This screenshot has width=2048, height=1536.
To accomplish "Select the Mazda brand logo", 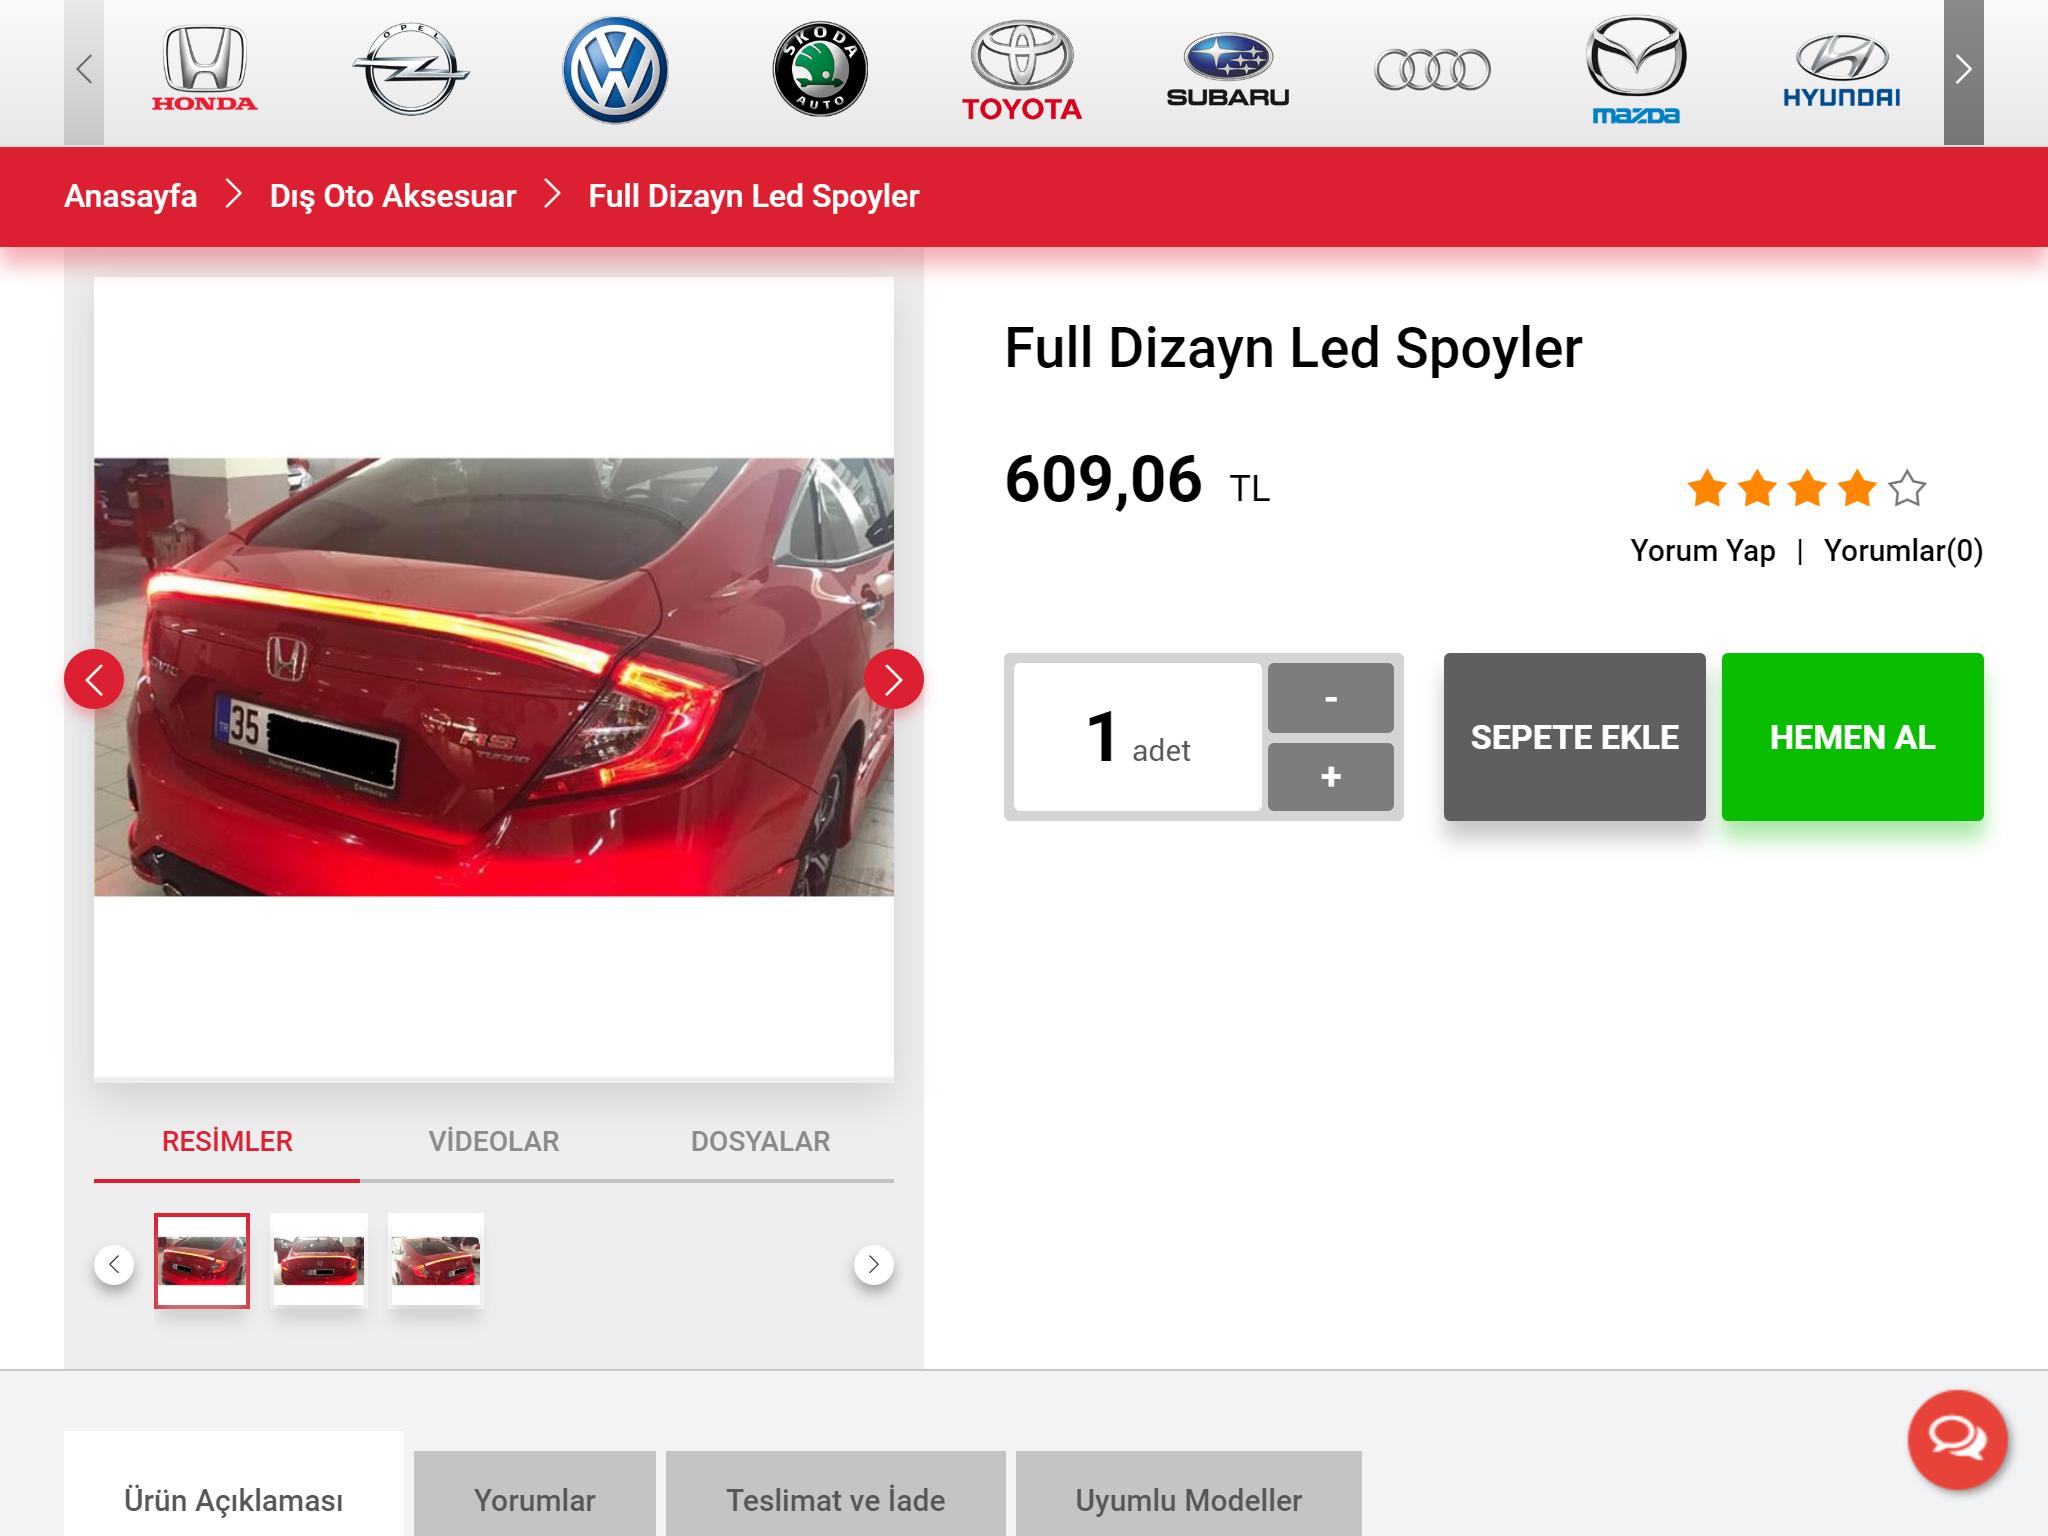I will [1637, 70].
